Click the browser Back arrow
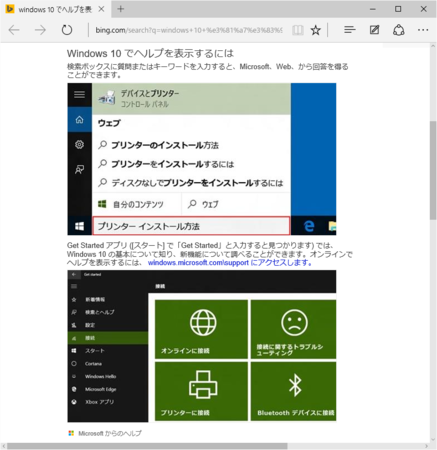Screen dimensions: 437x450 click(x=14, y=30)
